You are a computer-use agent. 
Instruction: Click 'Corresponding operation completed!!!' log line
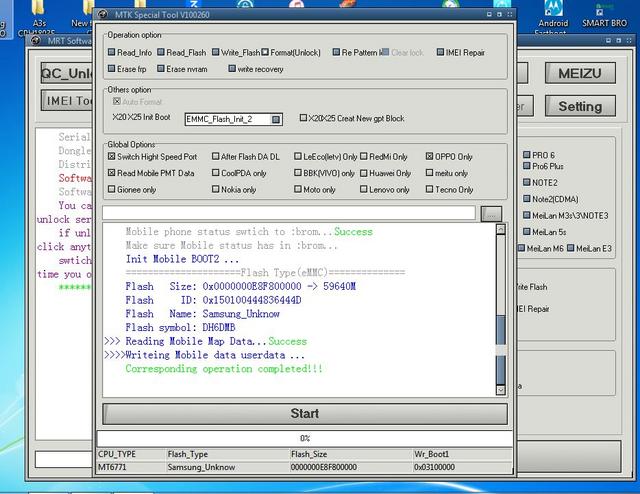point(224,369)
